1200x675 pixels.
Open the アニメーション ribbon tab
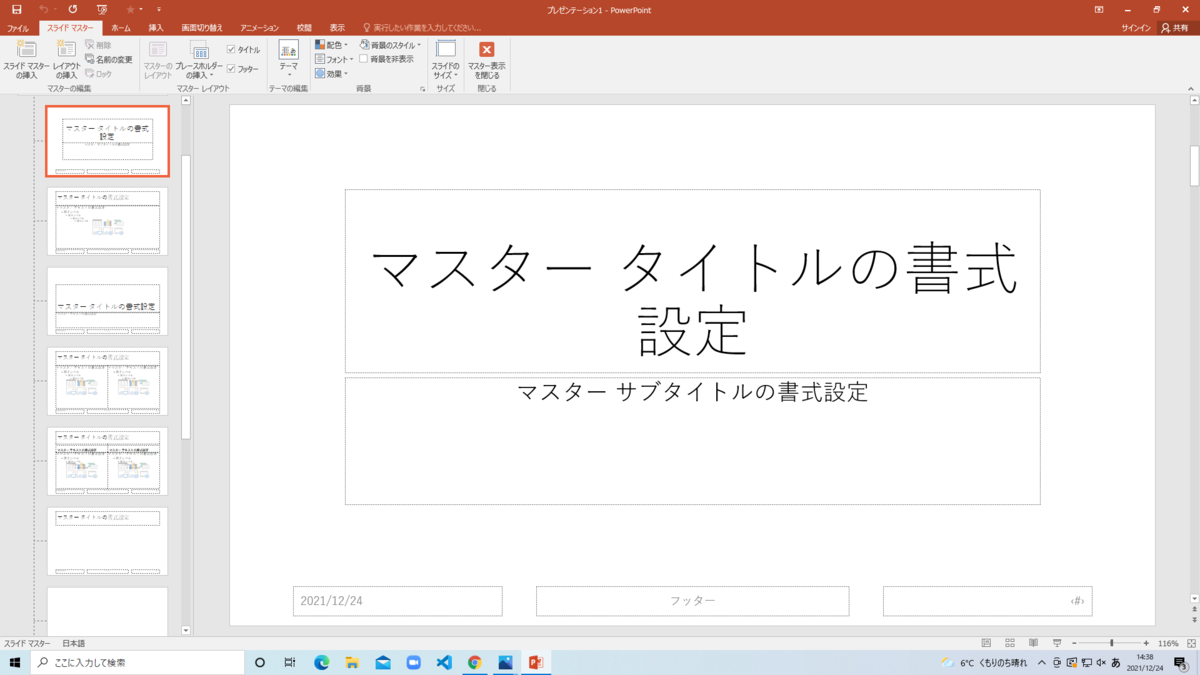(258, 28)
